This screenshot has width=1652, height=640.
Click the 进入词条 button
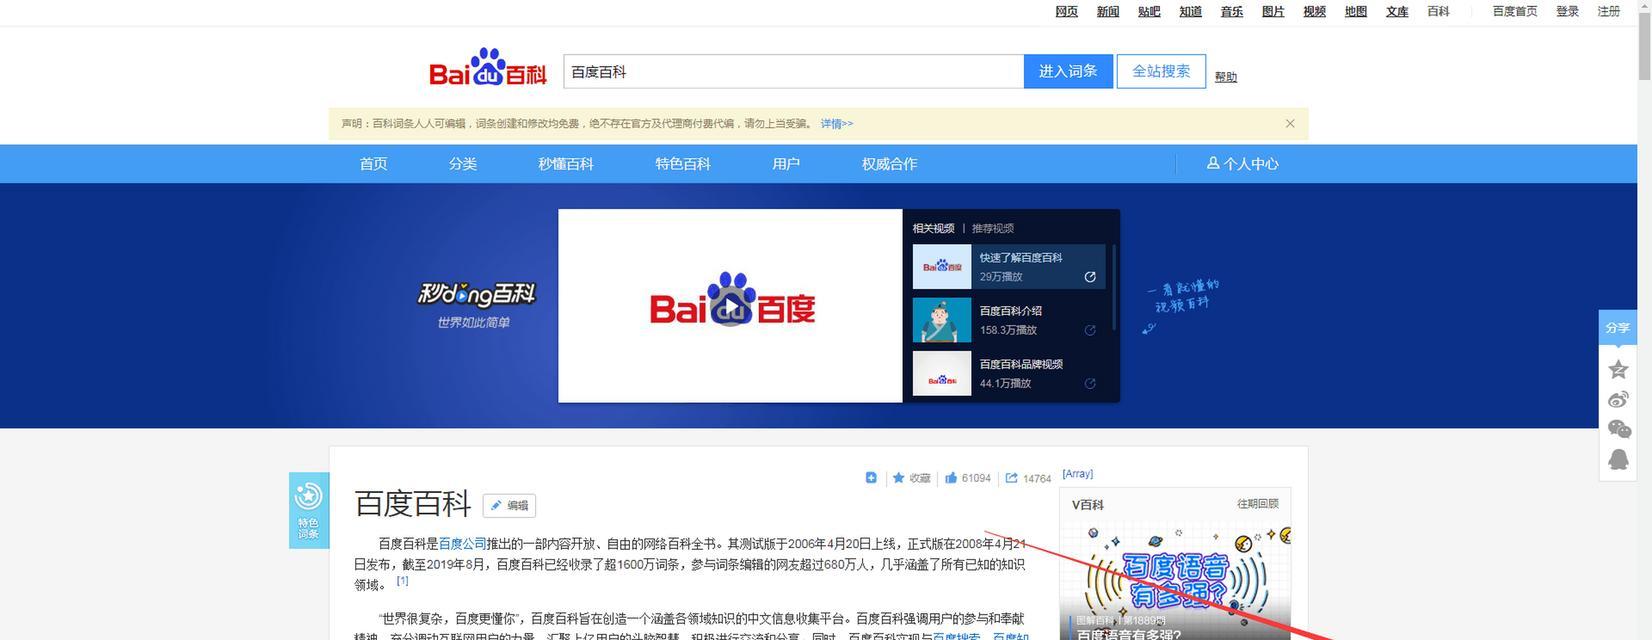click(1068, 72)
